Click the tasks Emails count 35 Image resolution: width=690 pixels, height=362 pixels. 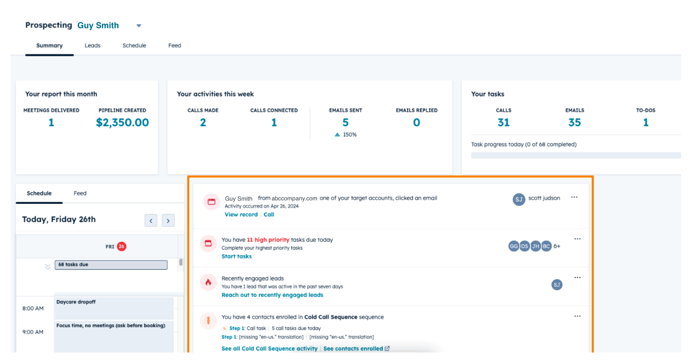(x=575, y=122)
